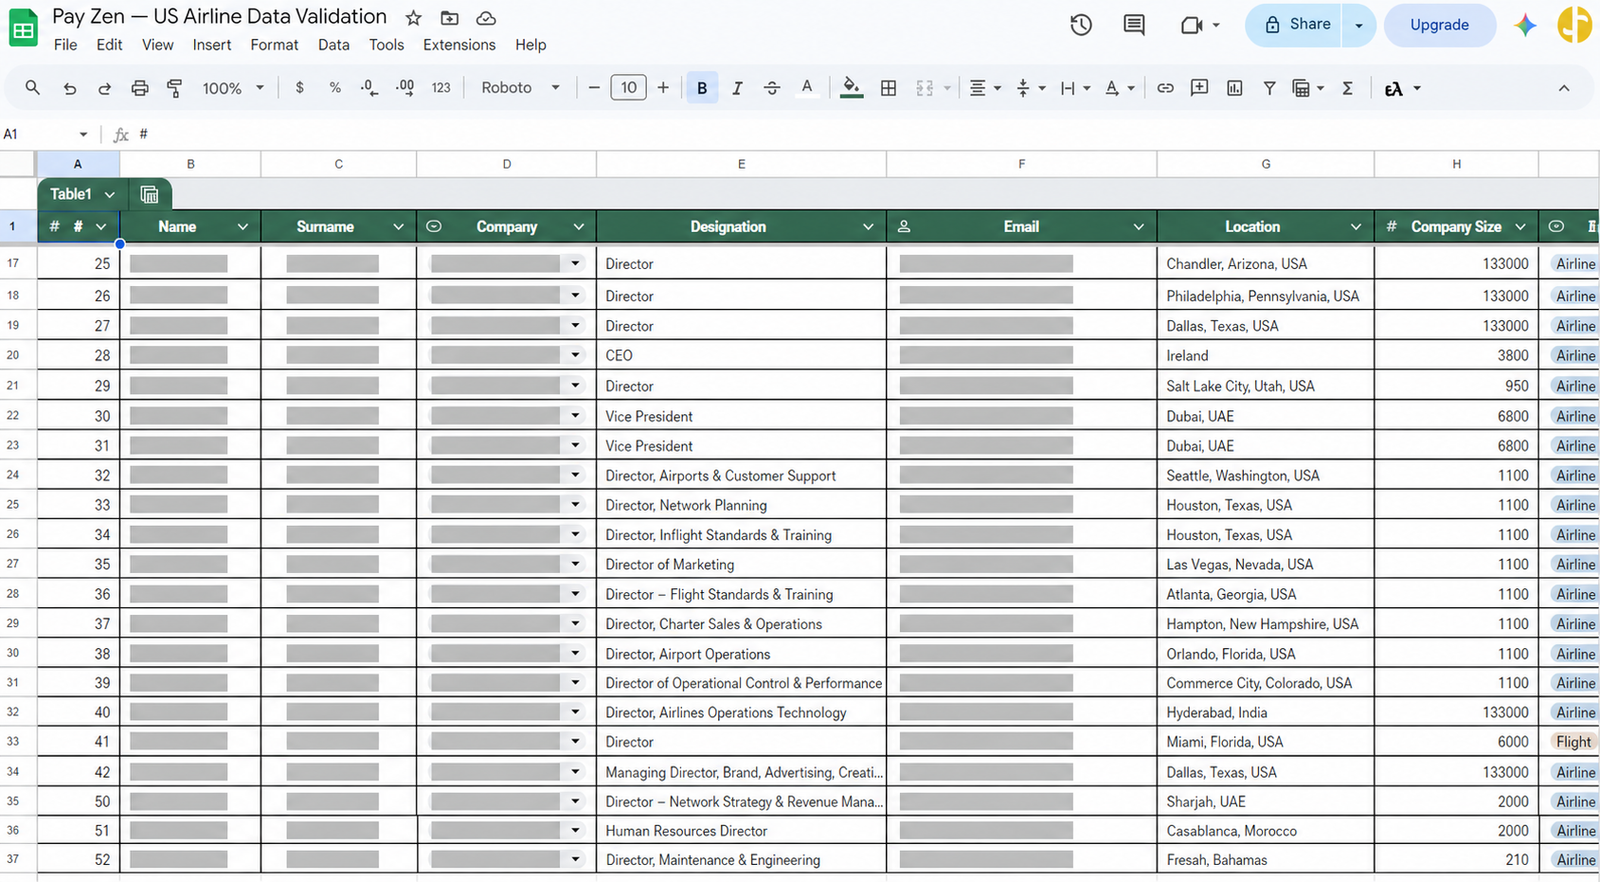Viewport: 1600px width, 882px height.
Task: Create a filter
Action: point(1269,88)
